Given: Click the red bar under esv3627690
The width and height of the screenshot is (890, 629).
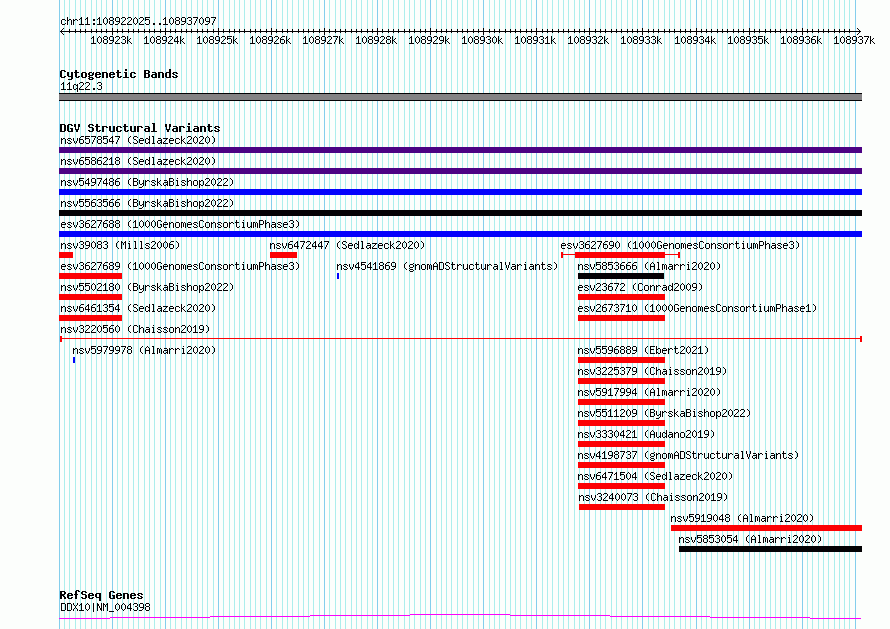Looking at the screenshot, I should tap(620, 255).
